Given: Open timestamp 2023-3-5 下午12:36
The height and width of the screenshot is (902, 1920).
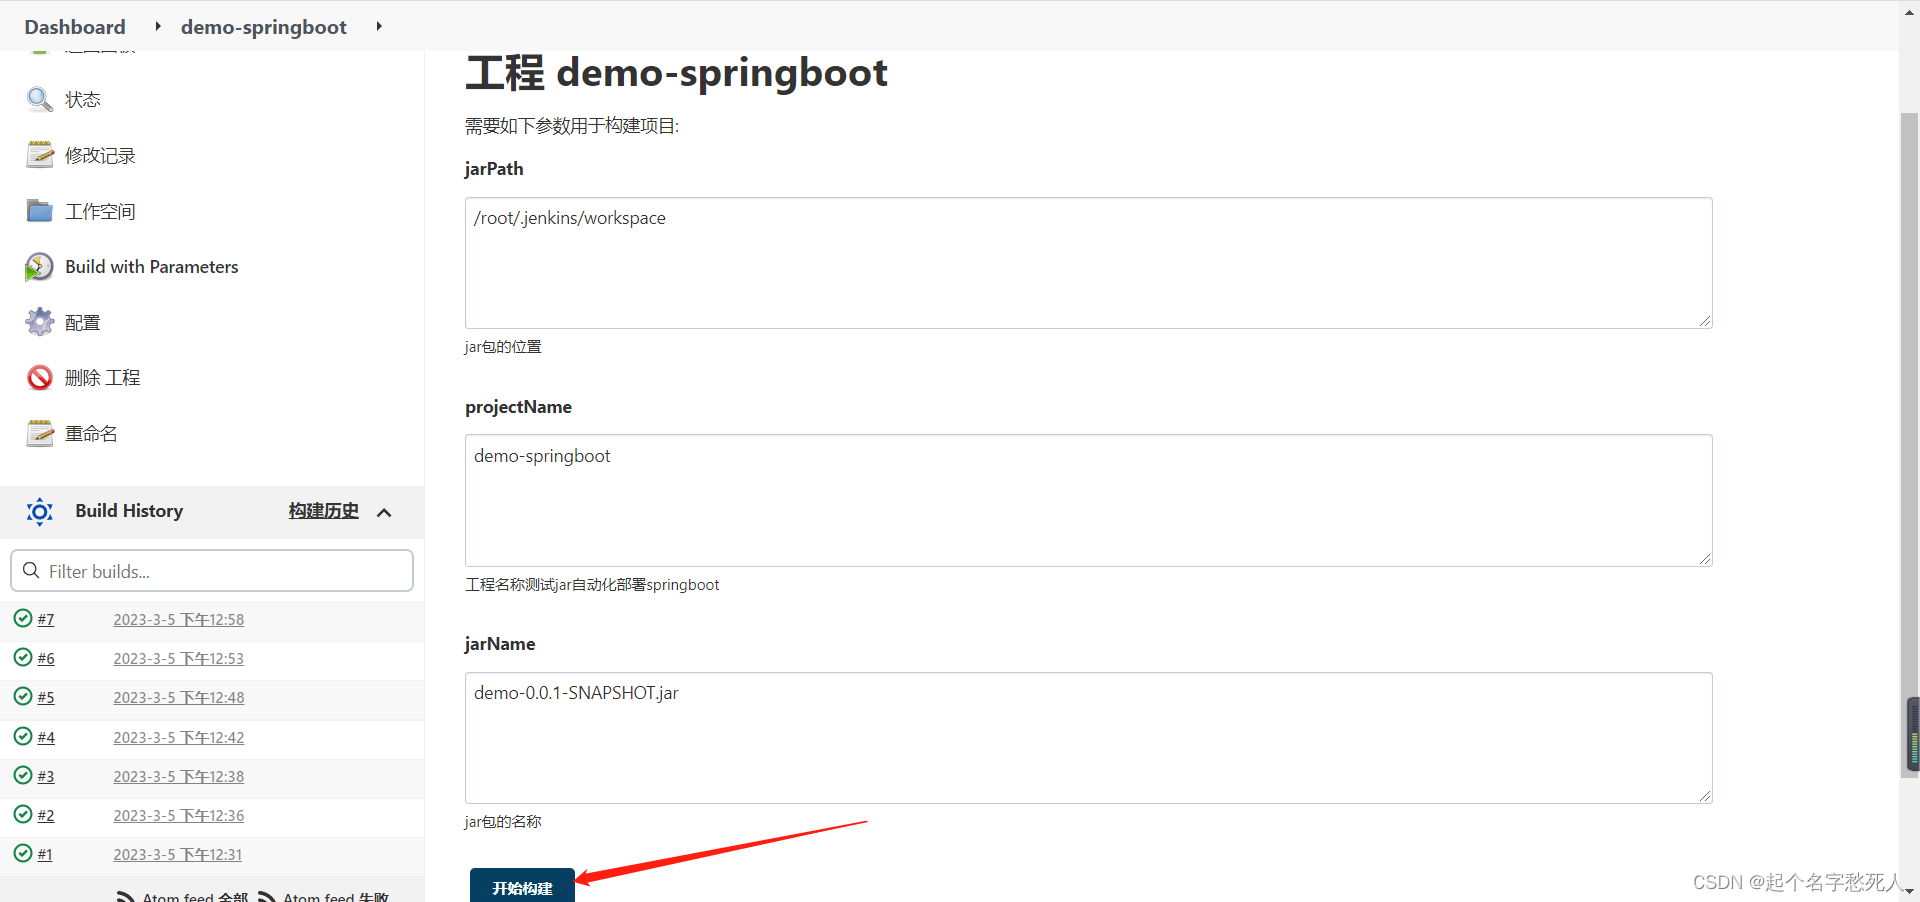Looking at the screenshot, I should (179, 815).
